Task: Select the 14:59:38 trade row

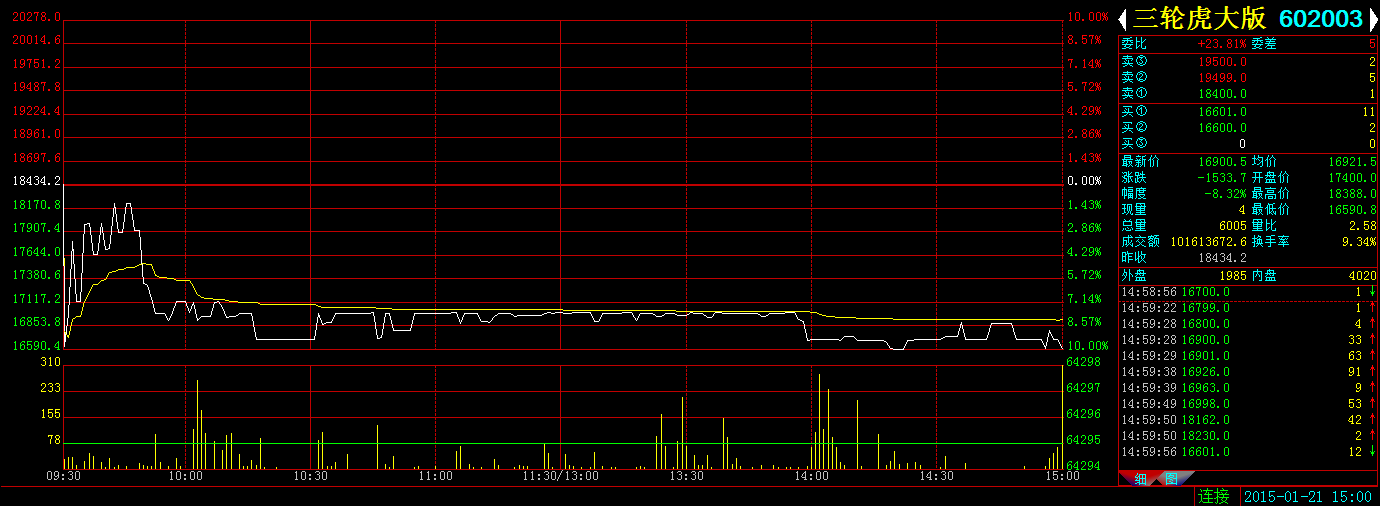Action: click(1248, 372)
